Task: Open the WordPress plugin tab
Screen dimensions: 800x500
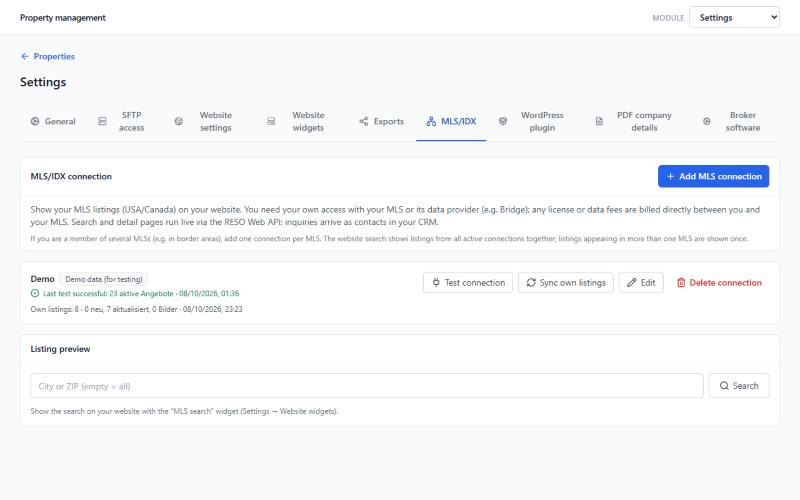Action: pyautogui.click(x=531, y=121)
